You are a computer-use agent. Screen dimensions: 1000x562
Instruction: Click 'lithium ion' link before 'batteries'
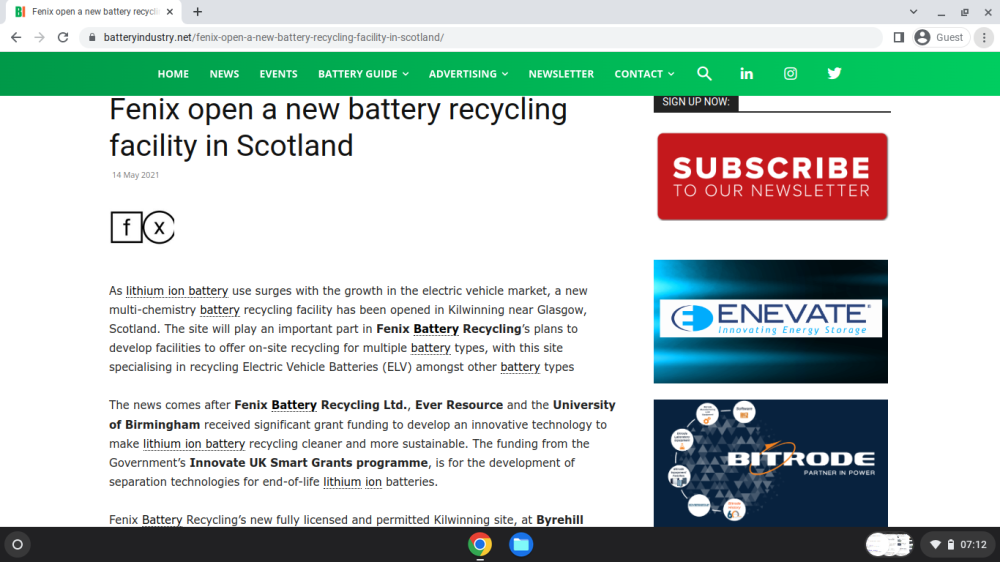[352, 482]
